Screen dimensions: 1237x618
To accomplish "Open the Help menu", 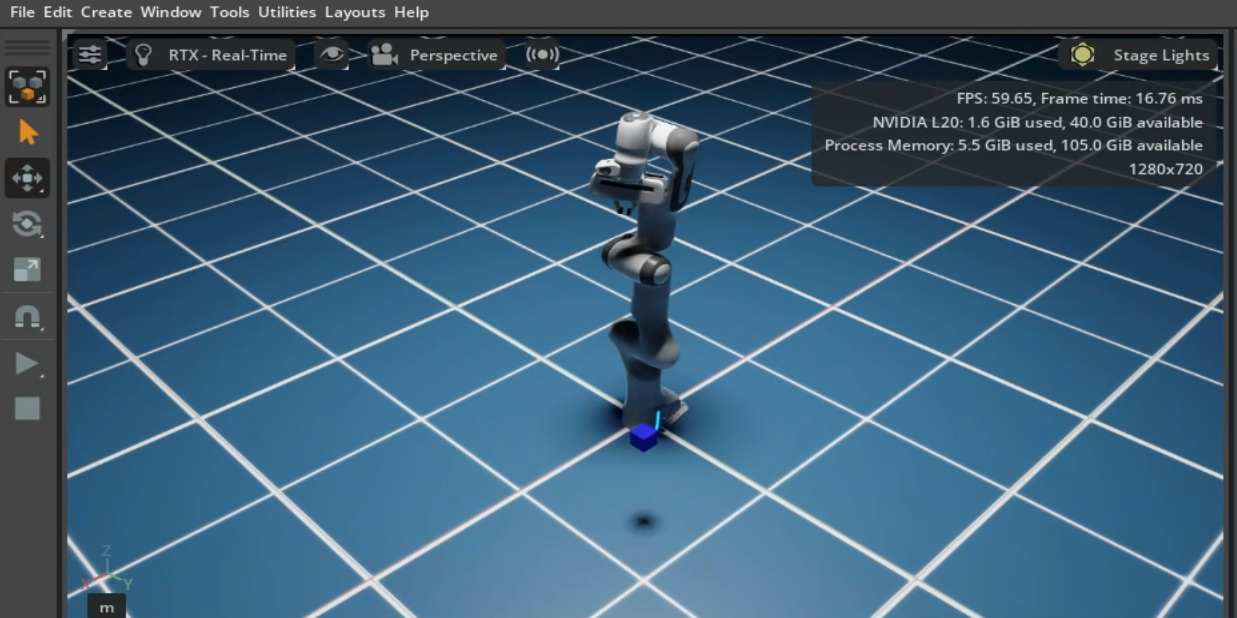I will coord(411,12).
